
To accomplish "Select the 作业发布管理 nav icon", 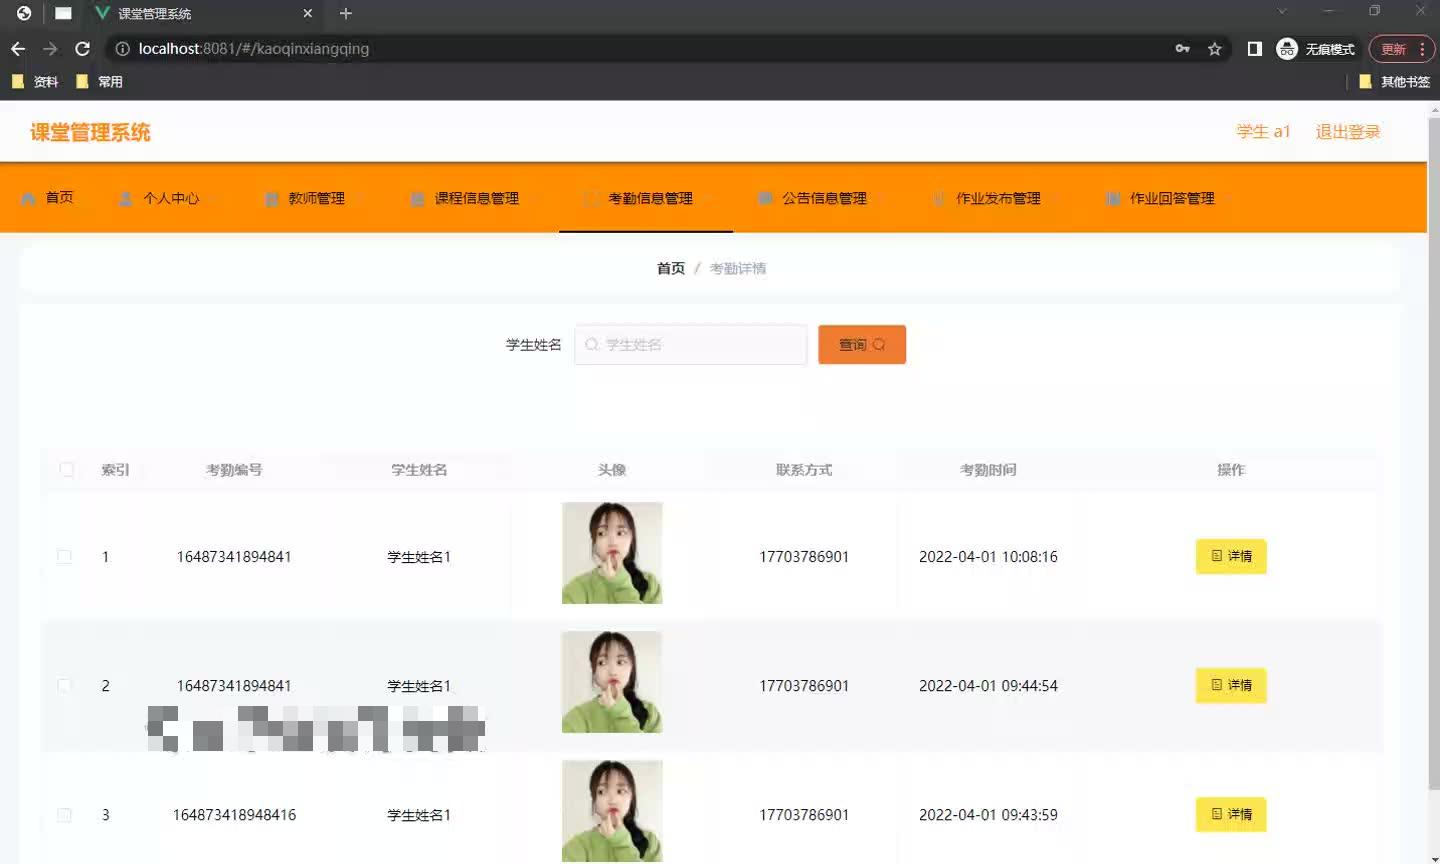I will tap(938, 197).
